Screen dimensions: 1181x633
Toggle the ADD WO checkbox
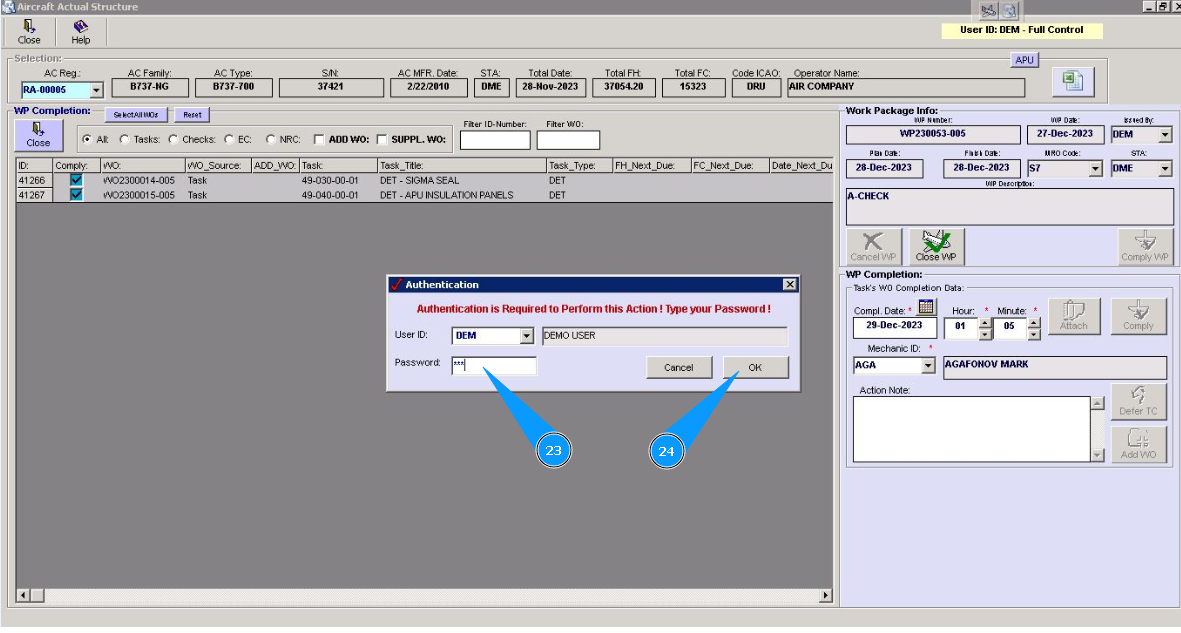(x=319, y=139)
